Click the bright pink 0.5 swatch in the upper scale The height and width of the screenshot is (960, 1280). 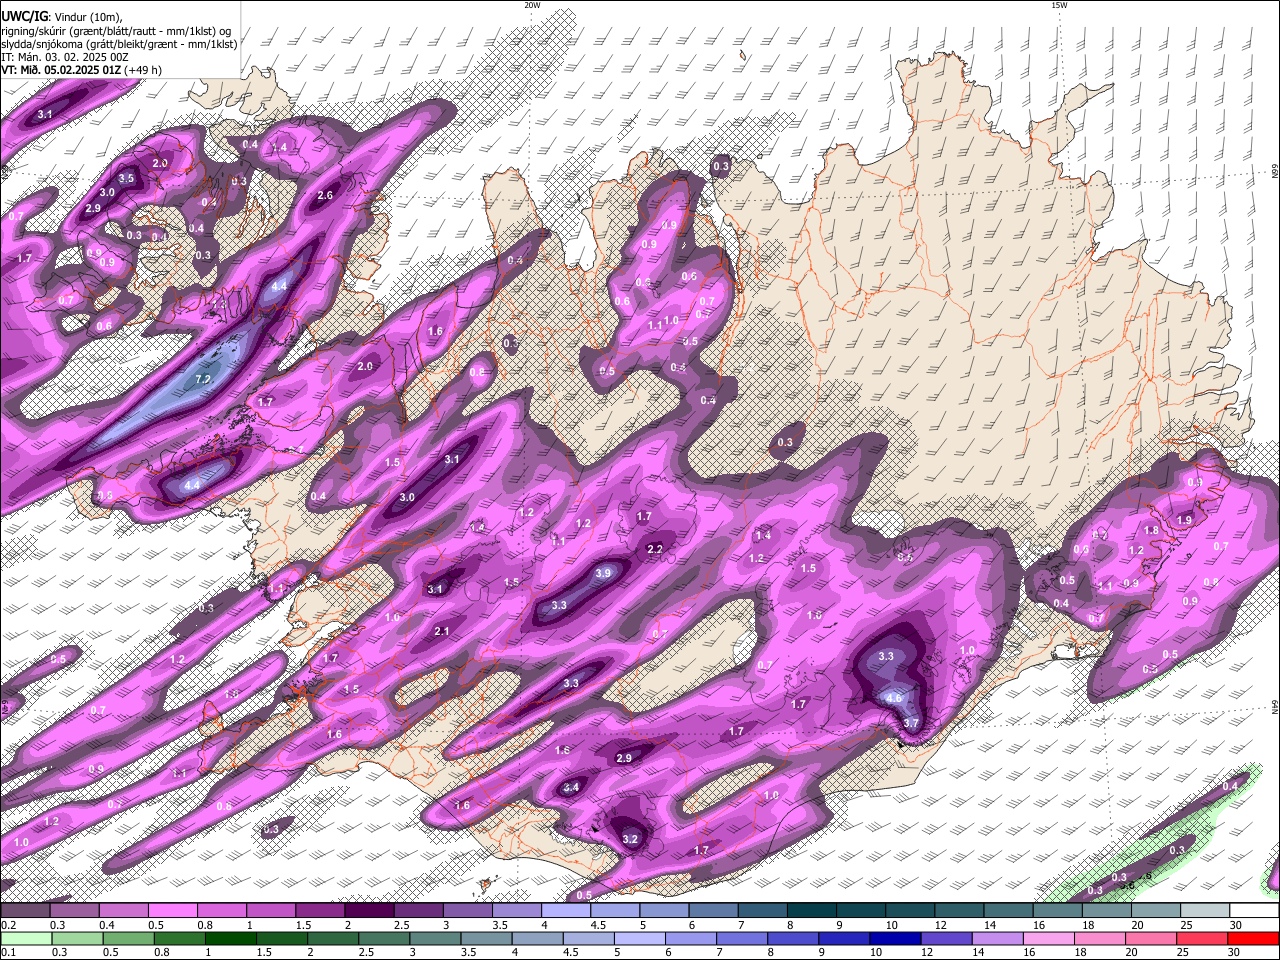[x=172, y=911]
